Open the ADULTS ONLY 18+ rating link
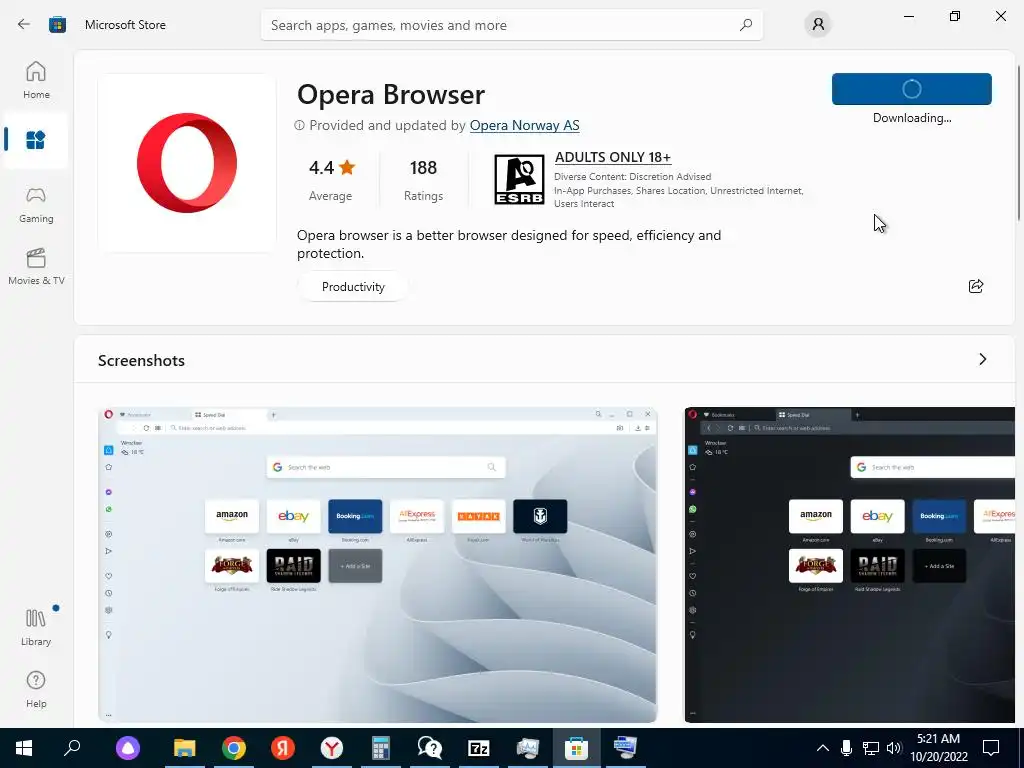The width and height of the screenshot is (1024, 768). [x=613, y=157]
